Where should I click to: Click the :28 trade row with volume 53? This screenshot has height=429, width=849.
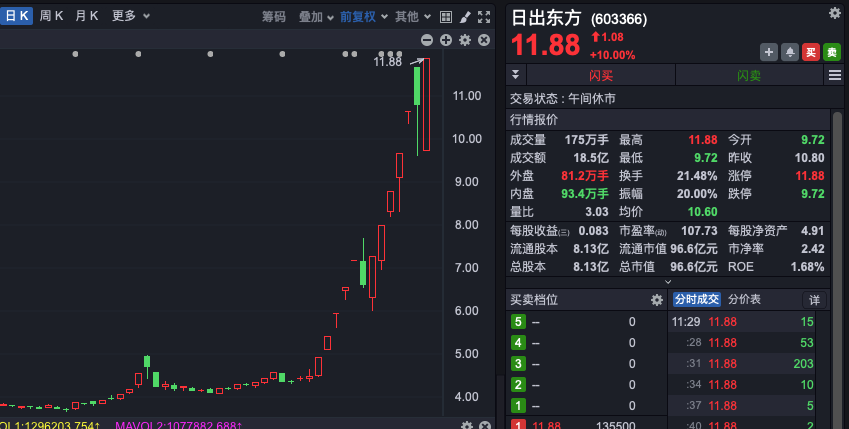tap(742, 343)
